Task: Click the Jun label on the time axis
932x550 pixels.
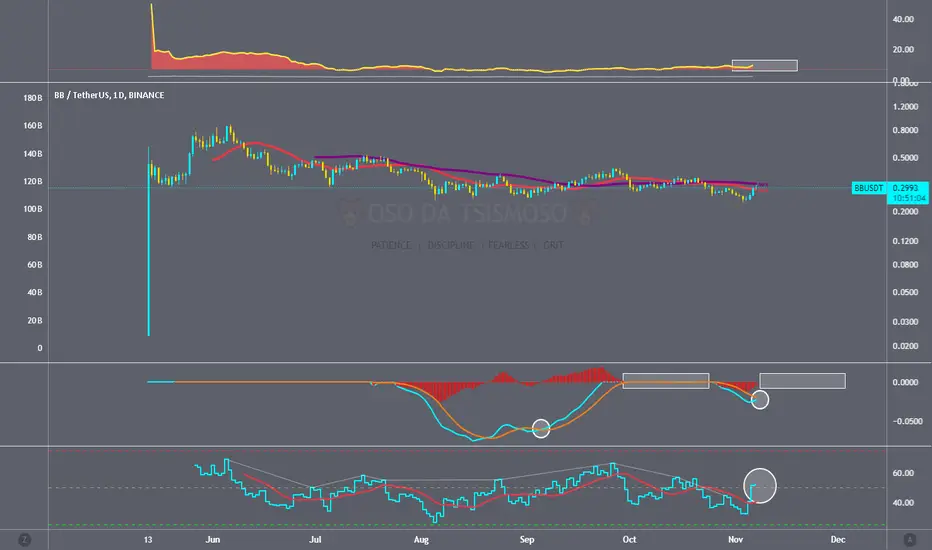Action: [212, 539]
